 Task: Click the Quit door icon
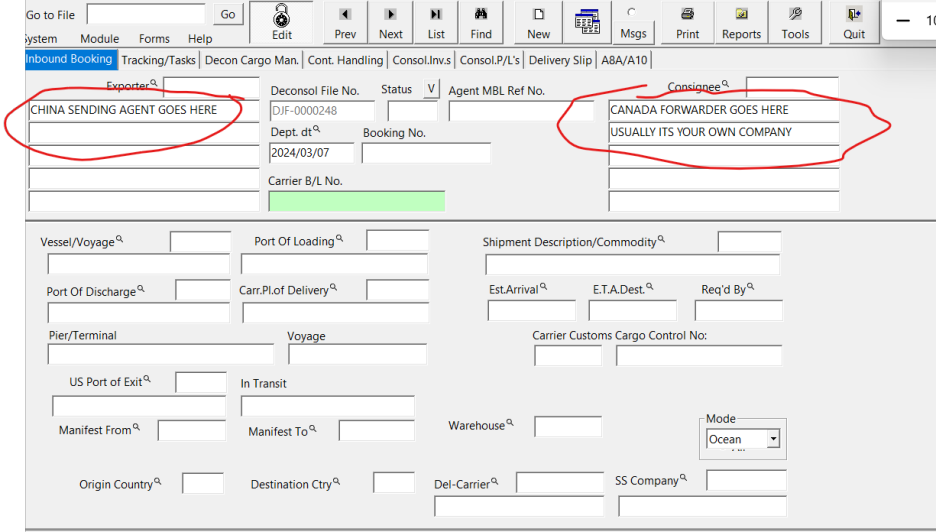coord(854,14)
